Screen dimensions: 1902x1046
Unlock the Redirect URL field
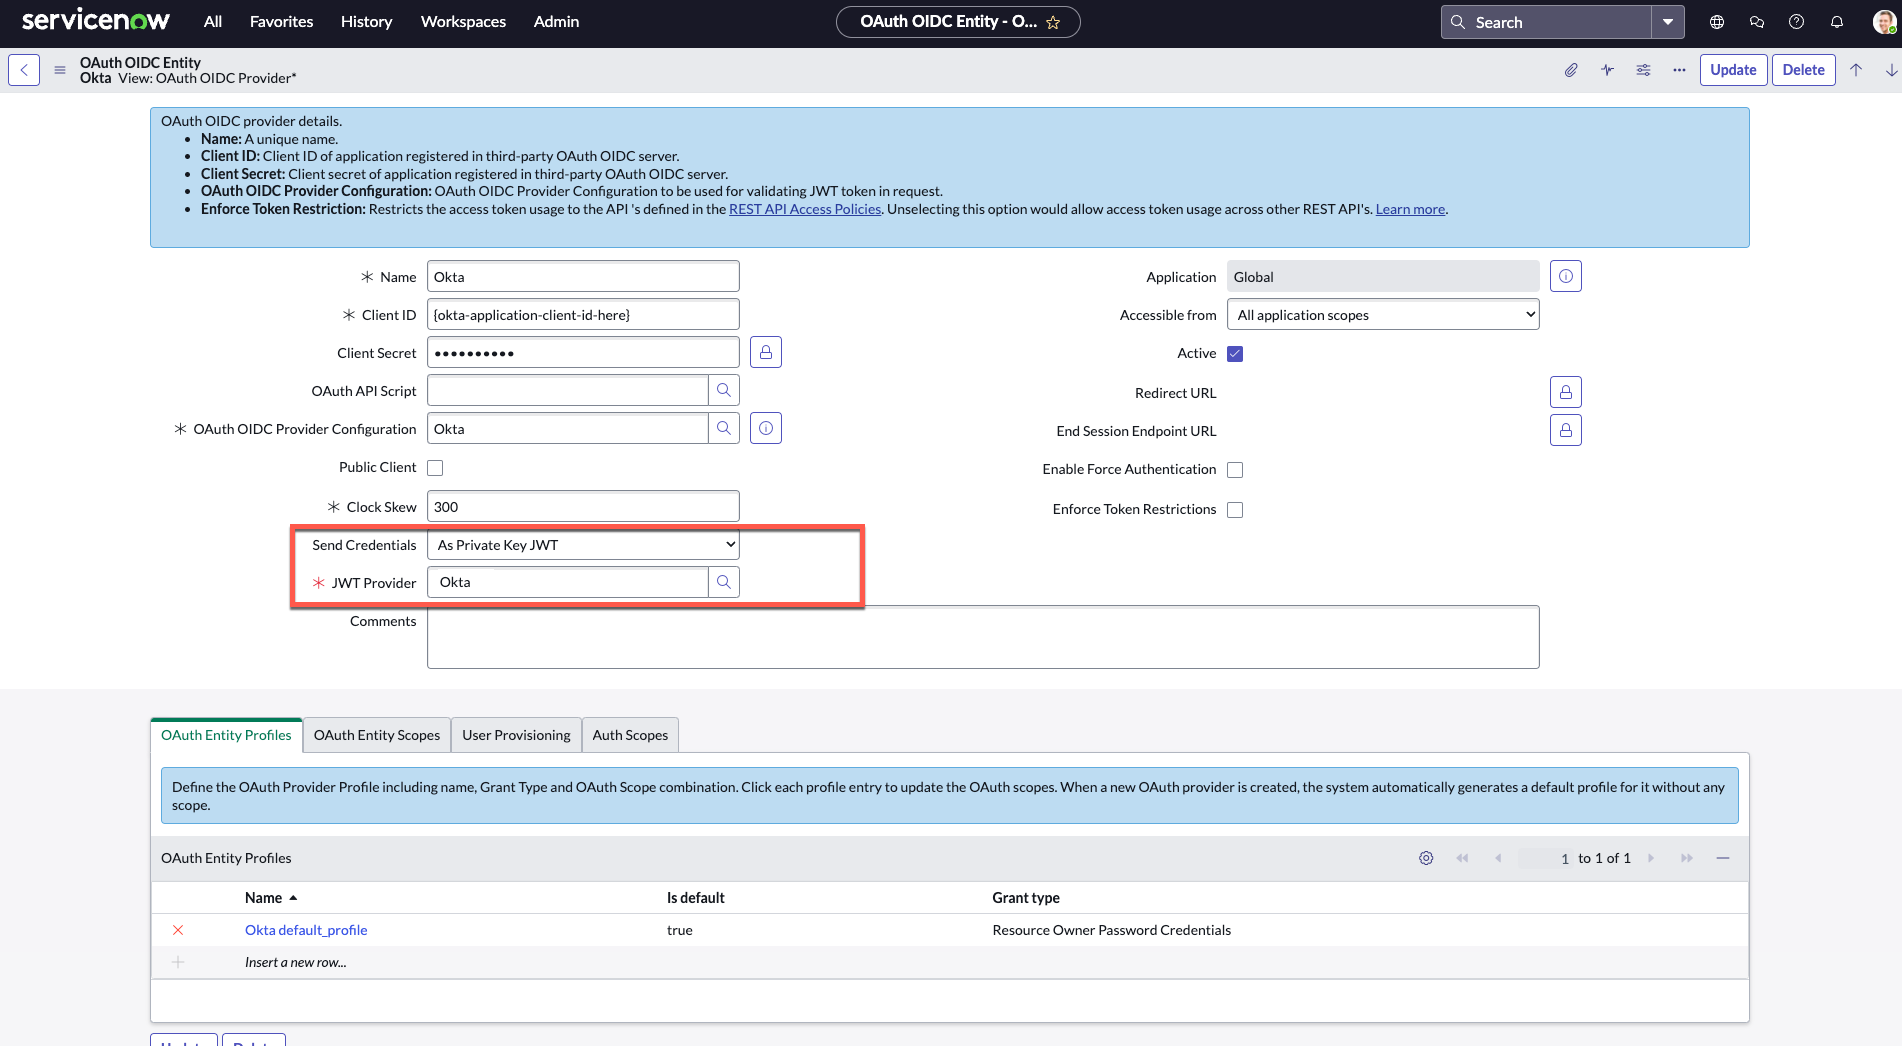click(1566, 392)
